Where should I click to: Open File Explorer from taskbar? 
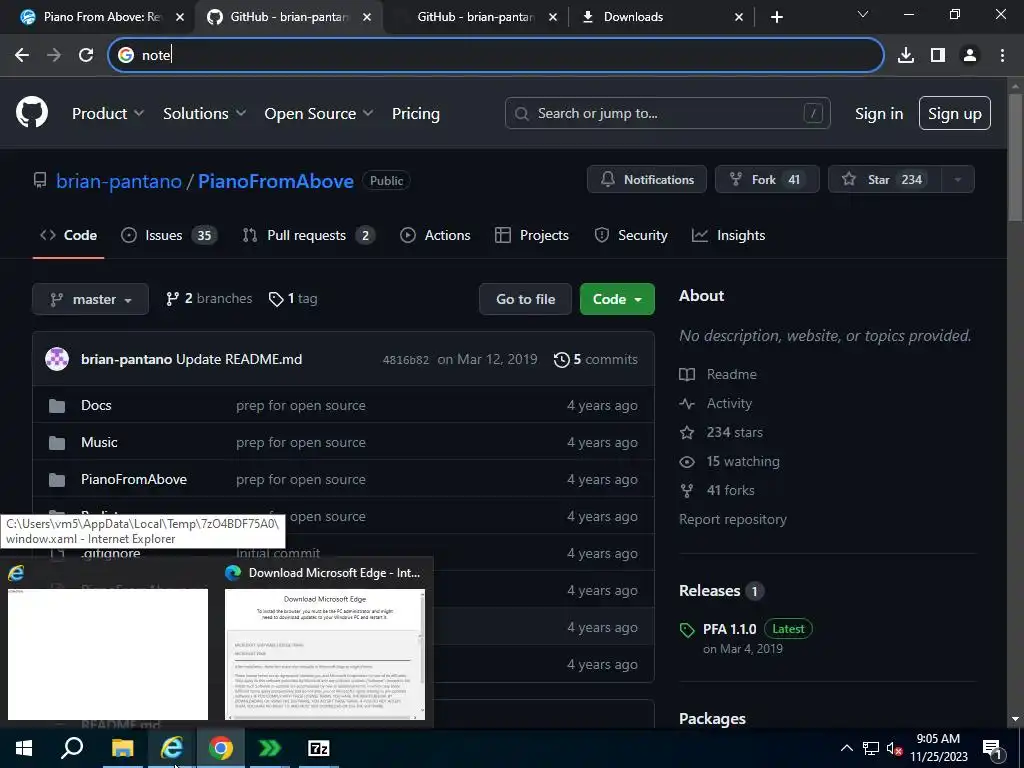coord(122,748)
